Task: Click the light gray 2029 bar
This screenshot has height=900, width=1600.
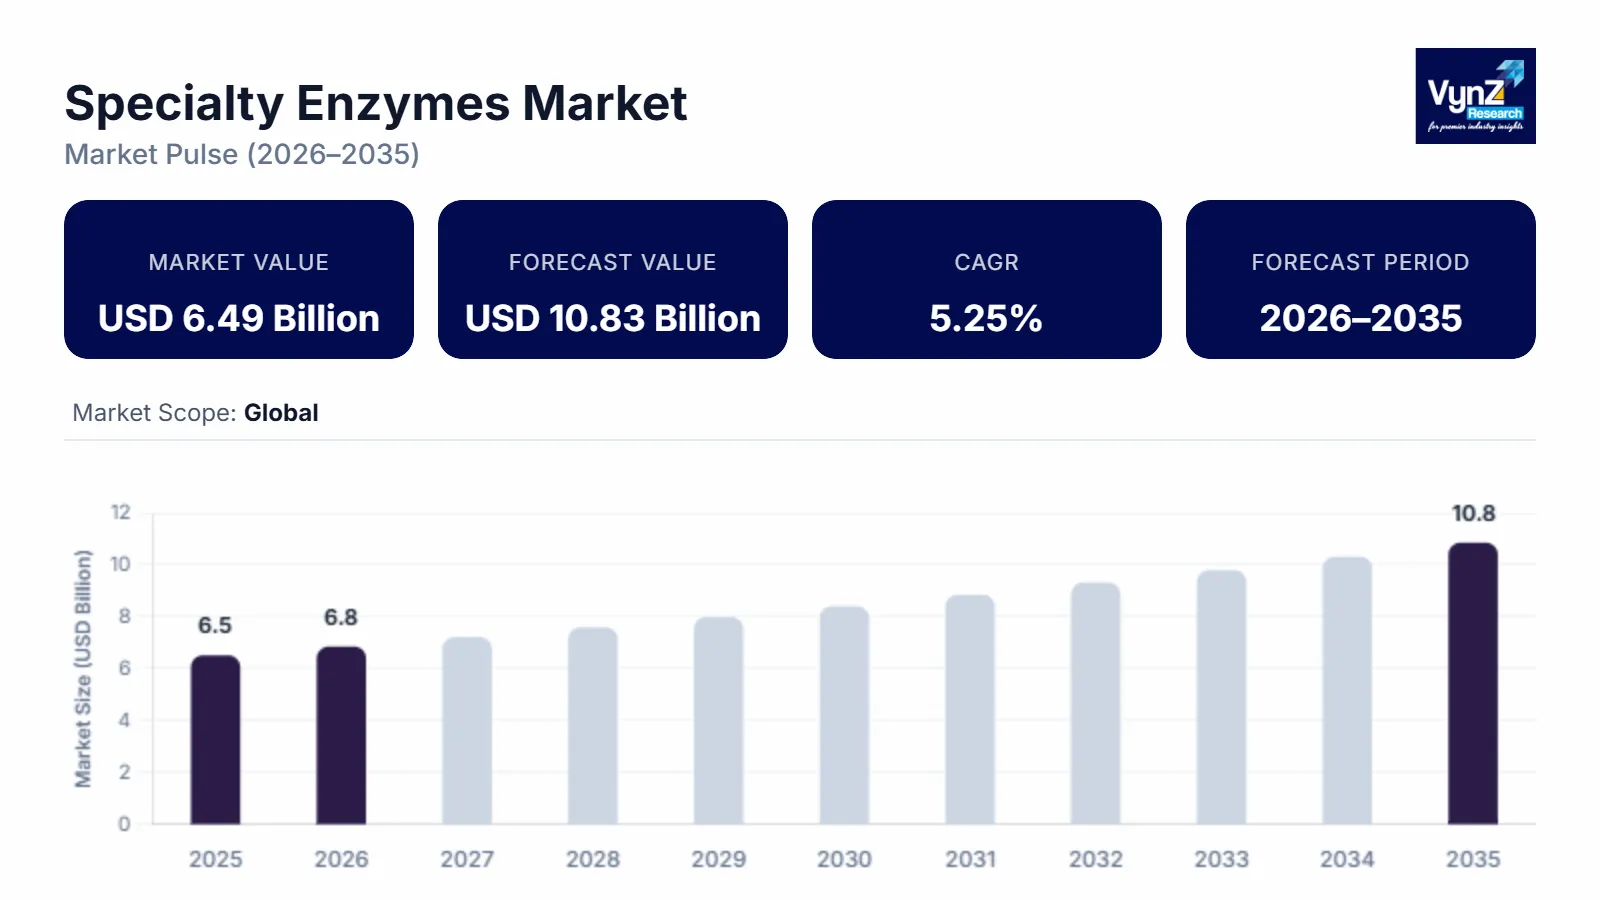Action: [718, 721]
